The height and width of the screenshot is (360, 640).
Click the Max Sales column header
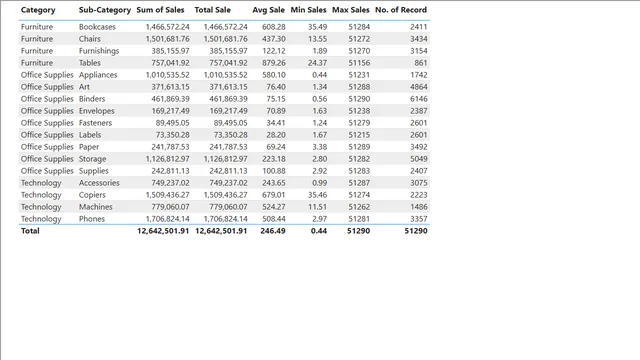tap(351, 10)
